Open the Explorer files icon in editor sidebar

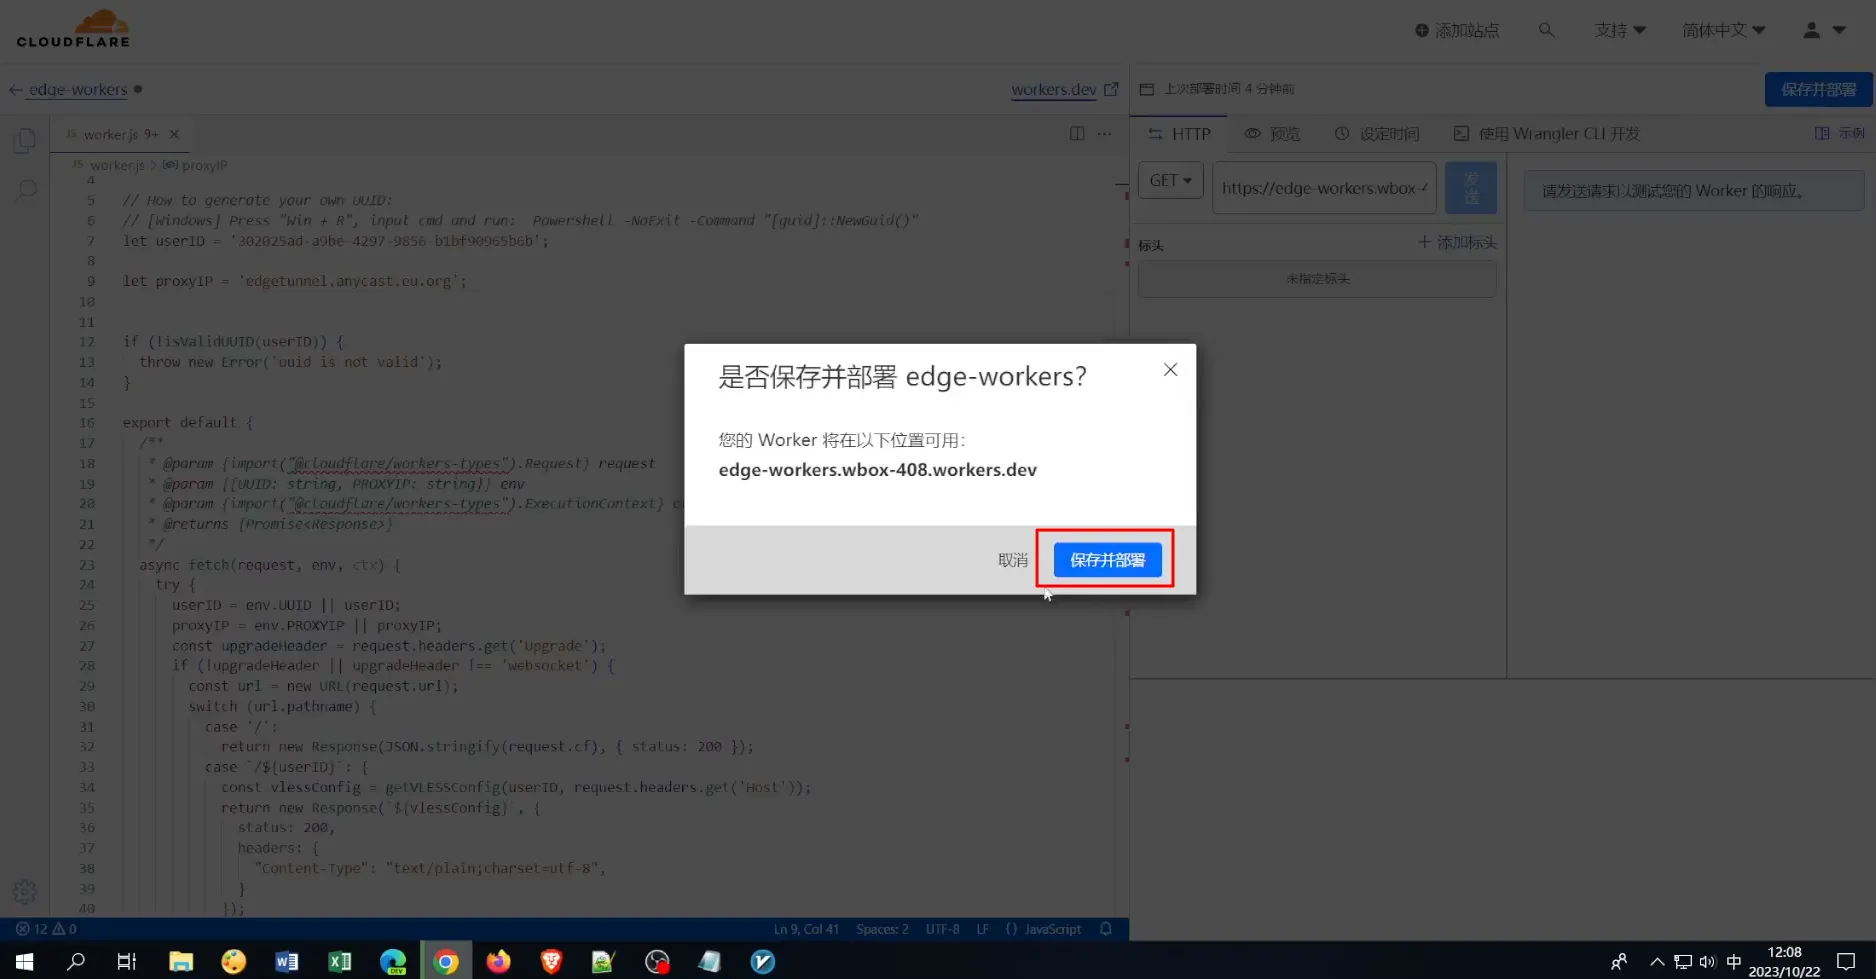pyautogui.click(x=25, y=141)
